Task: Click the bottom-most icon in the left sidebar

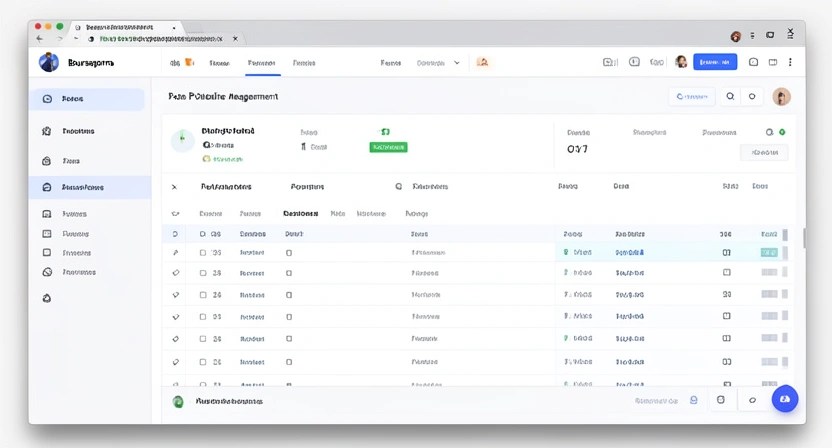Action: point(47,298)
